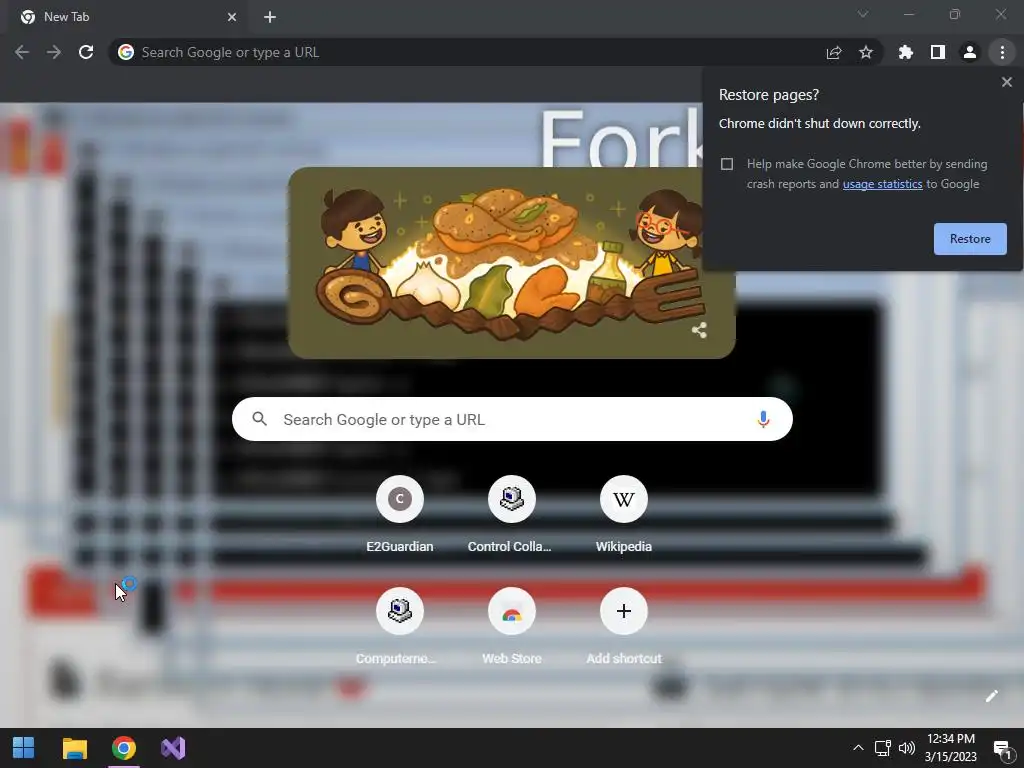Open the Wikipedia shortcut

624,515
